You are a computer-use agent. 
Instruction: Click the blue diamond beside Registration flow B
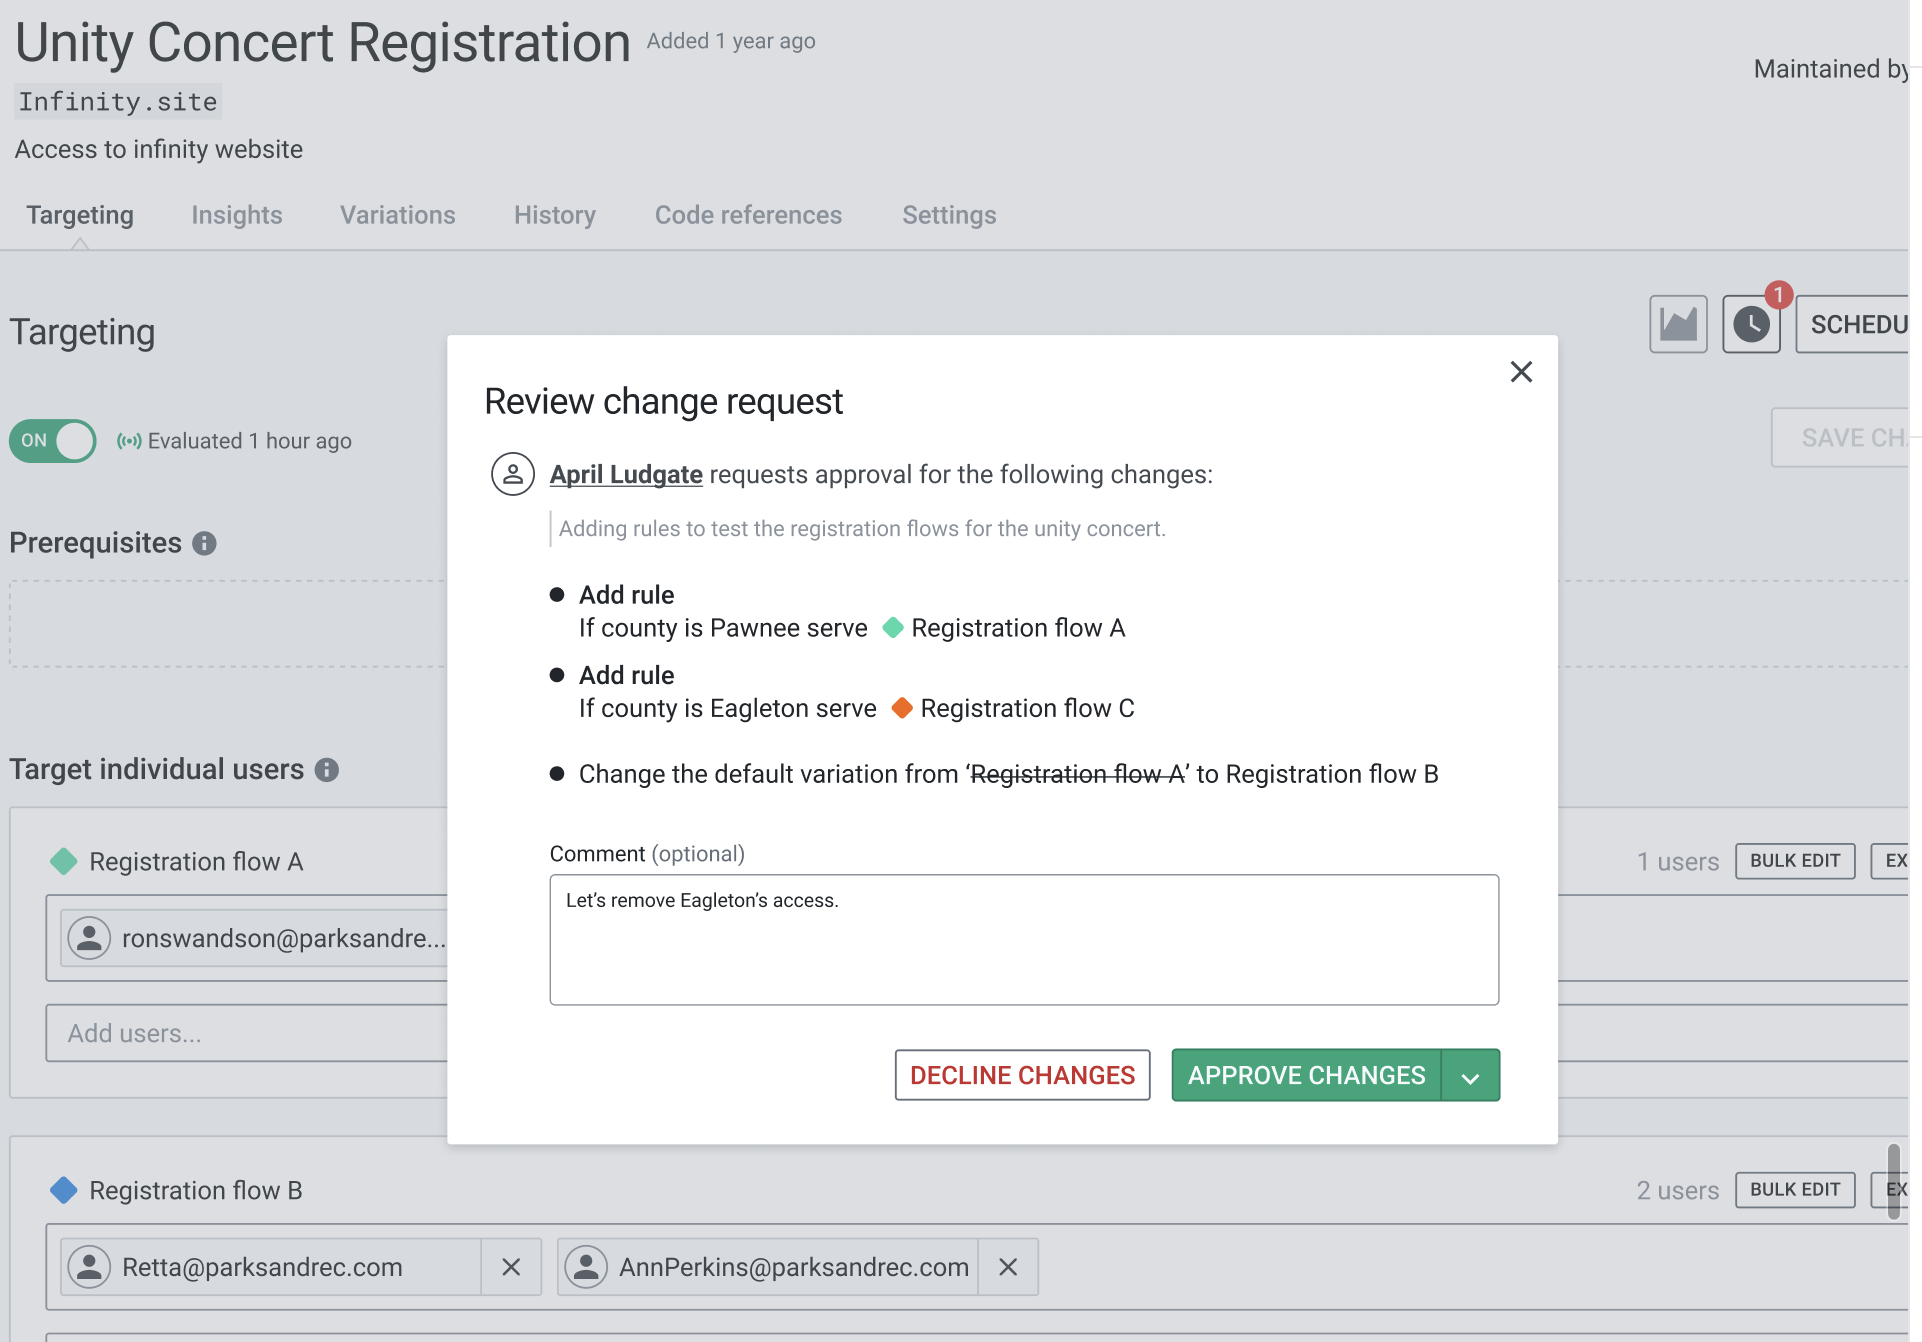(63, 1190)
